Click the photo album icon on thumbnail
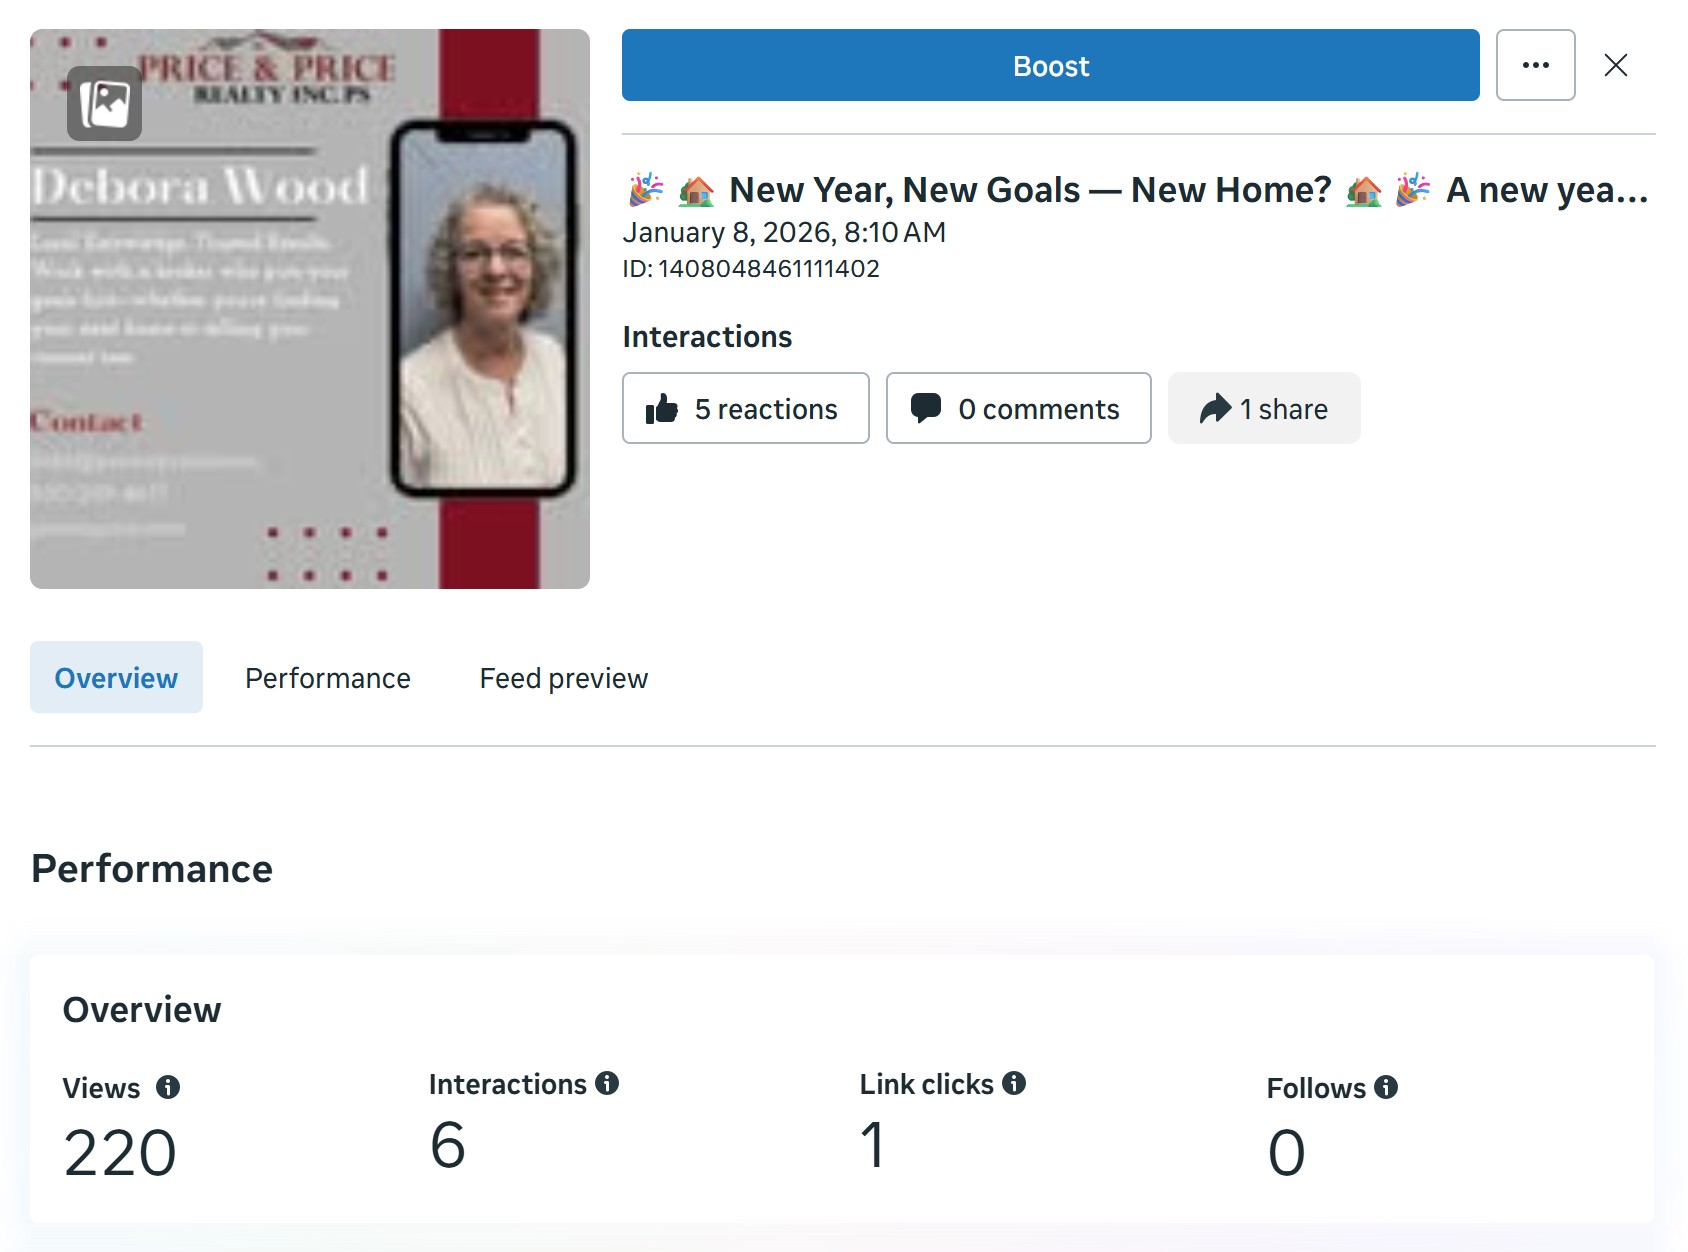 tap(105, 104)
